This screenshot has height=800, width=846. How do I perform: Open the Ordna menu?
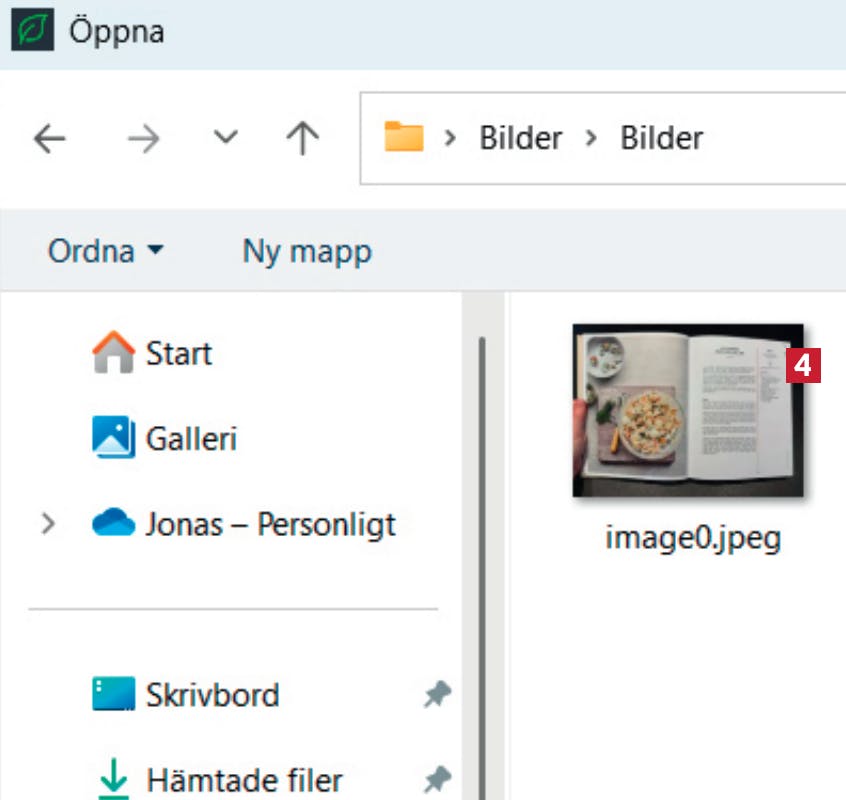click(x=104, y=251)
